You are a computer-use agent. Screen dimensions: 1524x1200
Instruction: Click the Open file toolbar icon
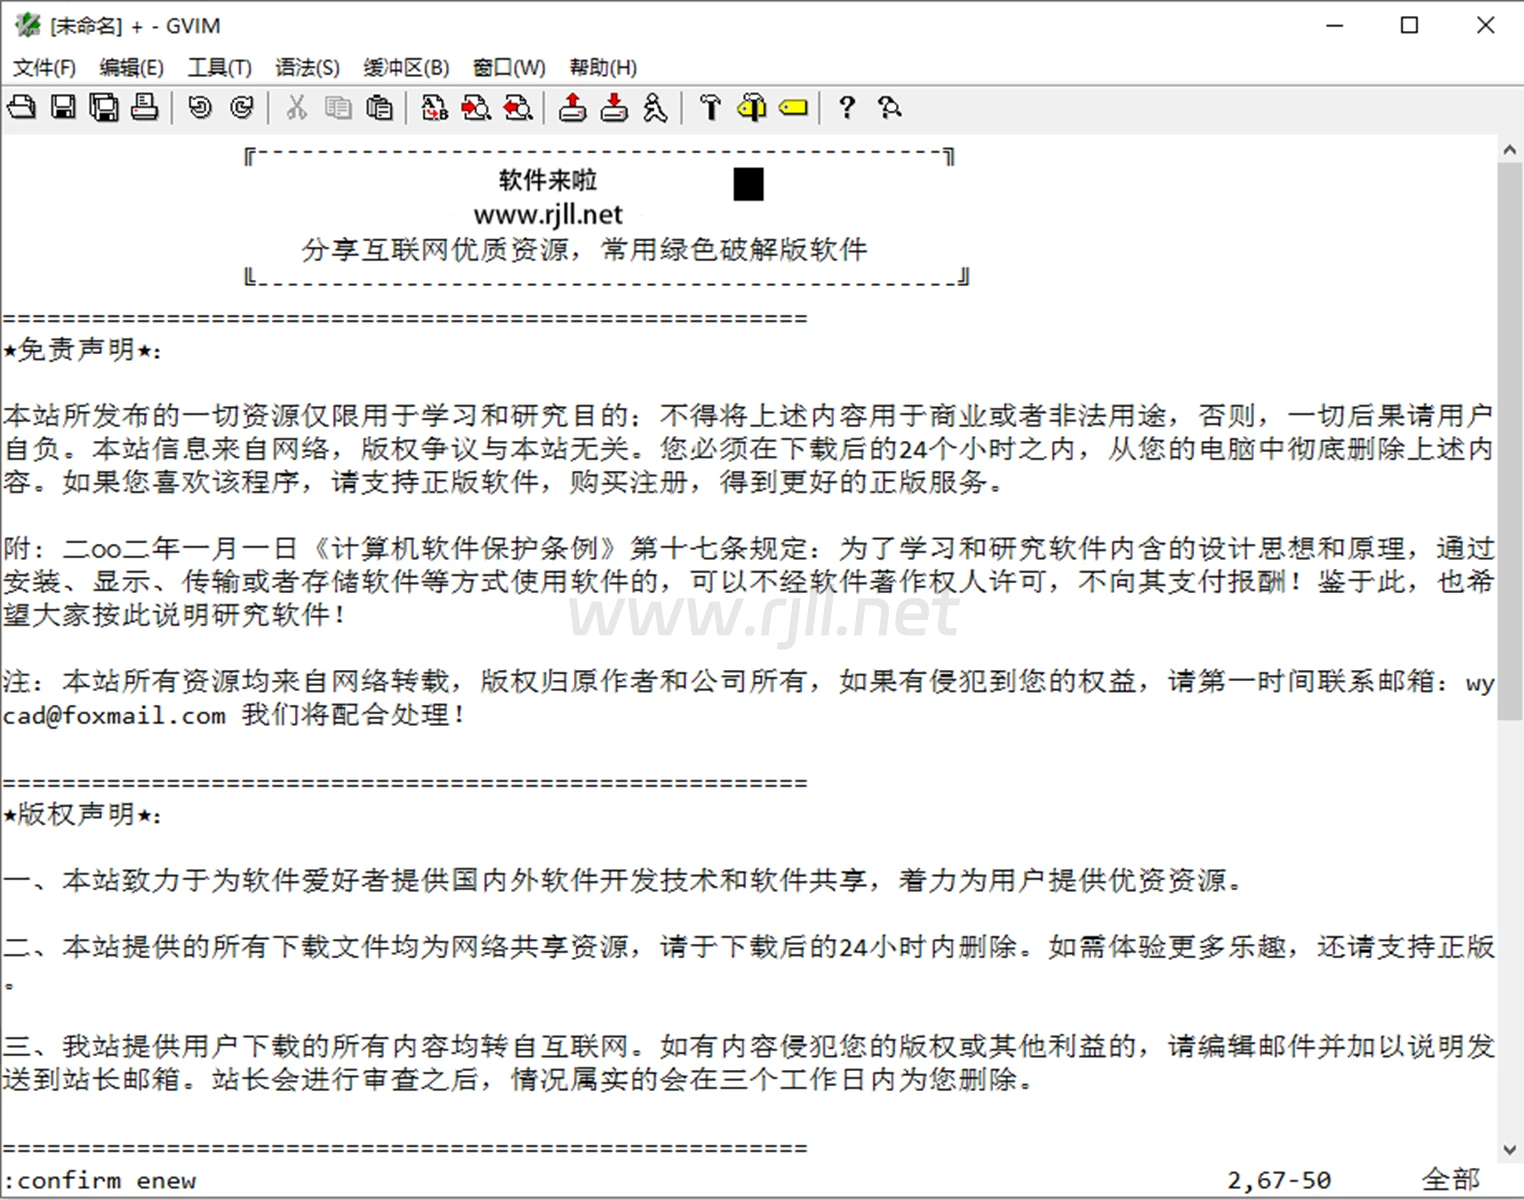[22, 108]
